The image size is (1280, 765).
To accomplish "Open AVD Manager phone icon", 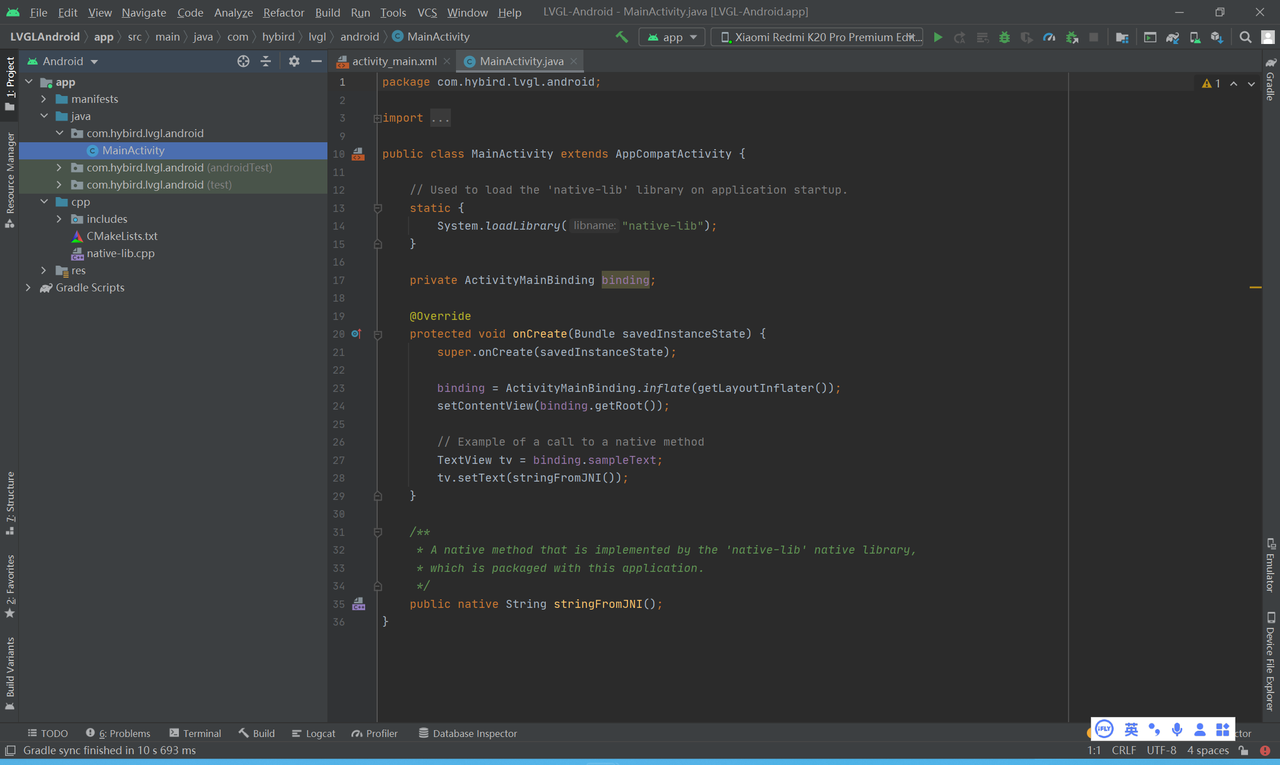I will [1194, 37].
